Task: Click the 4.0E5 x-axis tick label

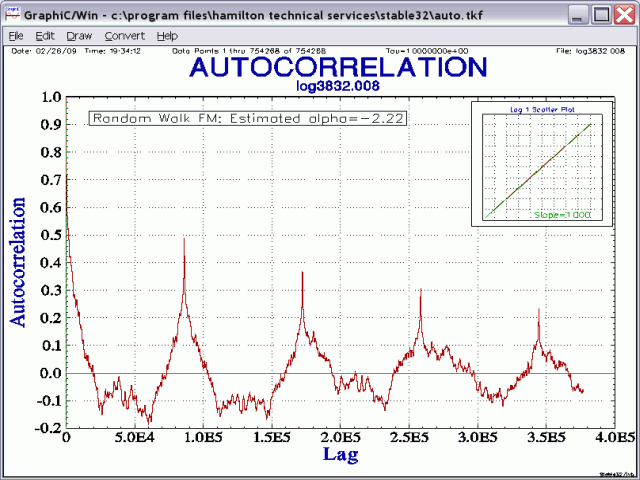Action: [x=615, y=437]
